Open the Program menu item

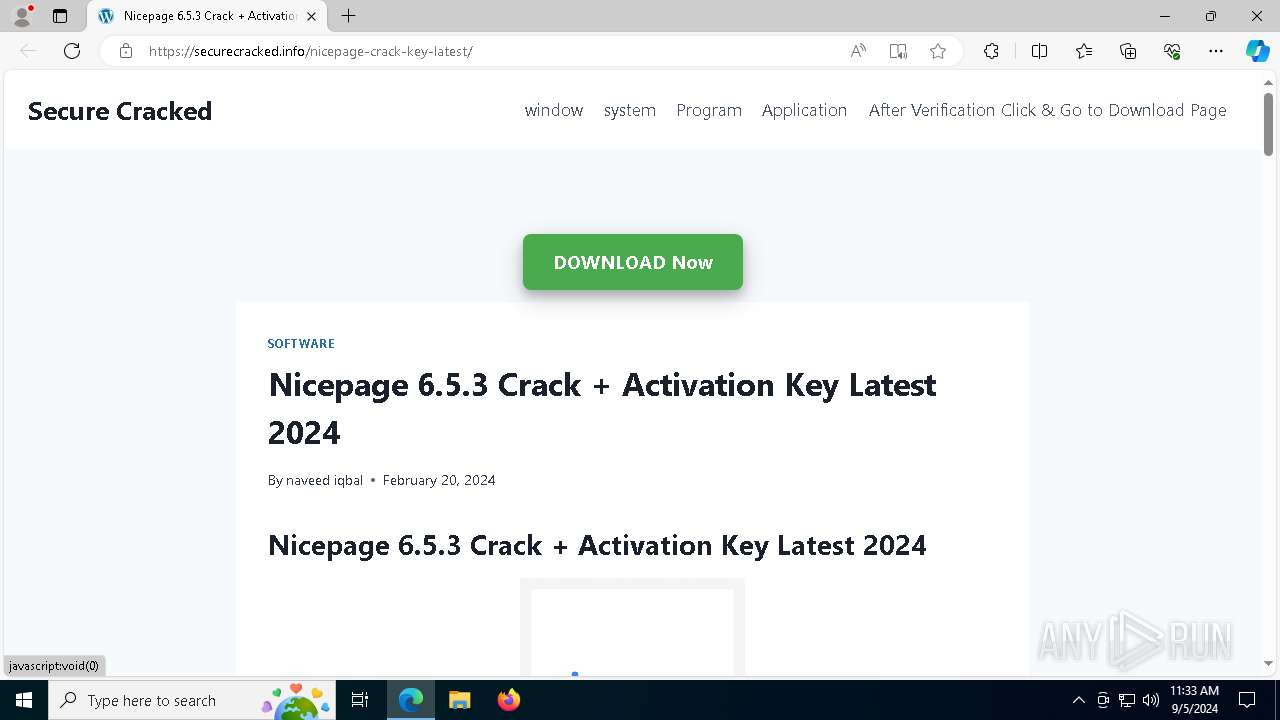pyautogui.click(x=709, y=110)
